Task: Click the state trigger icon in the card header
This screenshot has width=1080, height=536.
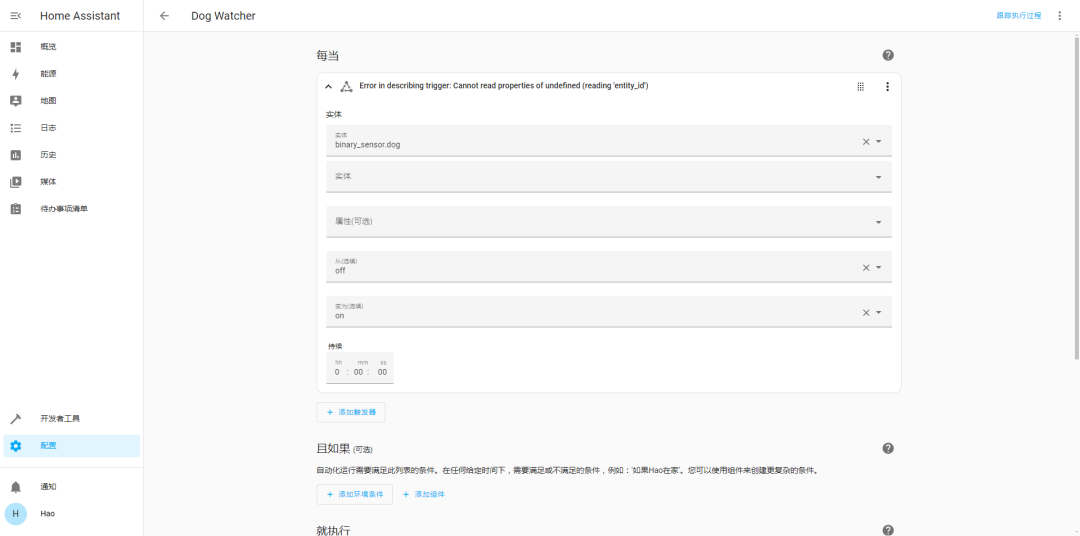Action: (x=346, y=86)
